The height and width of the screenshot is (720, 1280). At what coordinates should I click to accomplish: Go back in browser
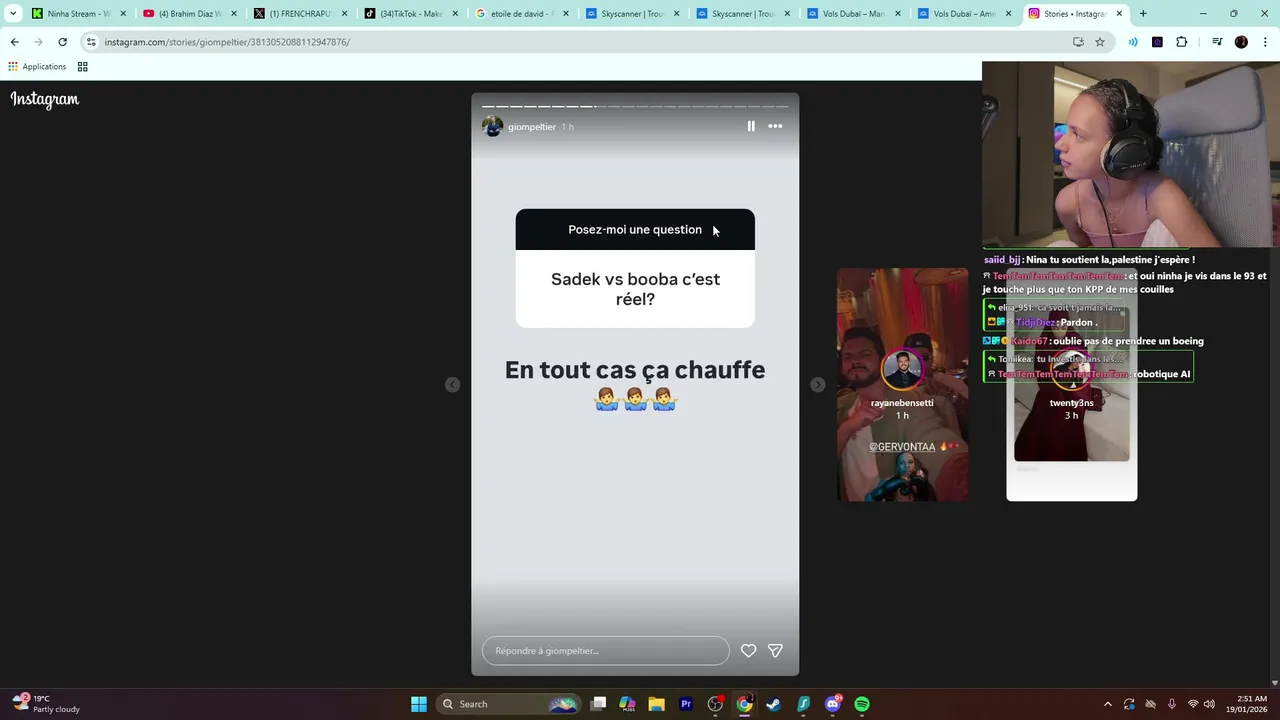point(14,42)
